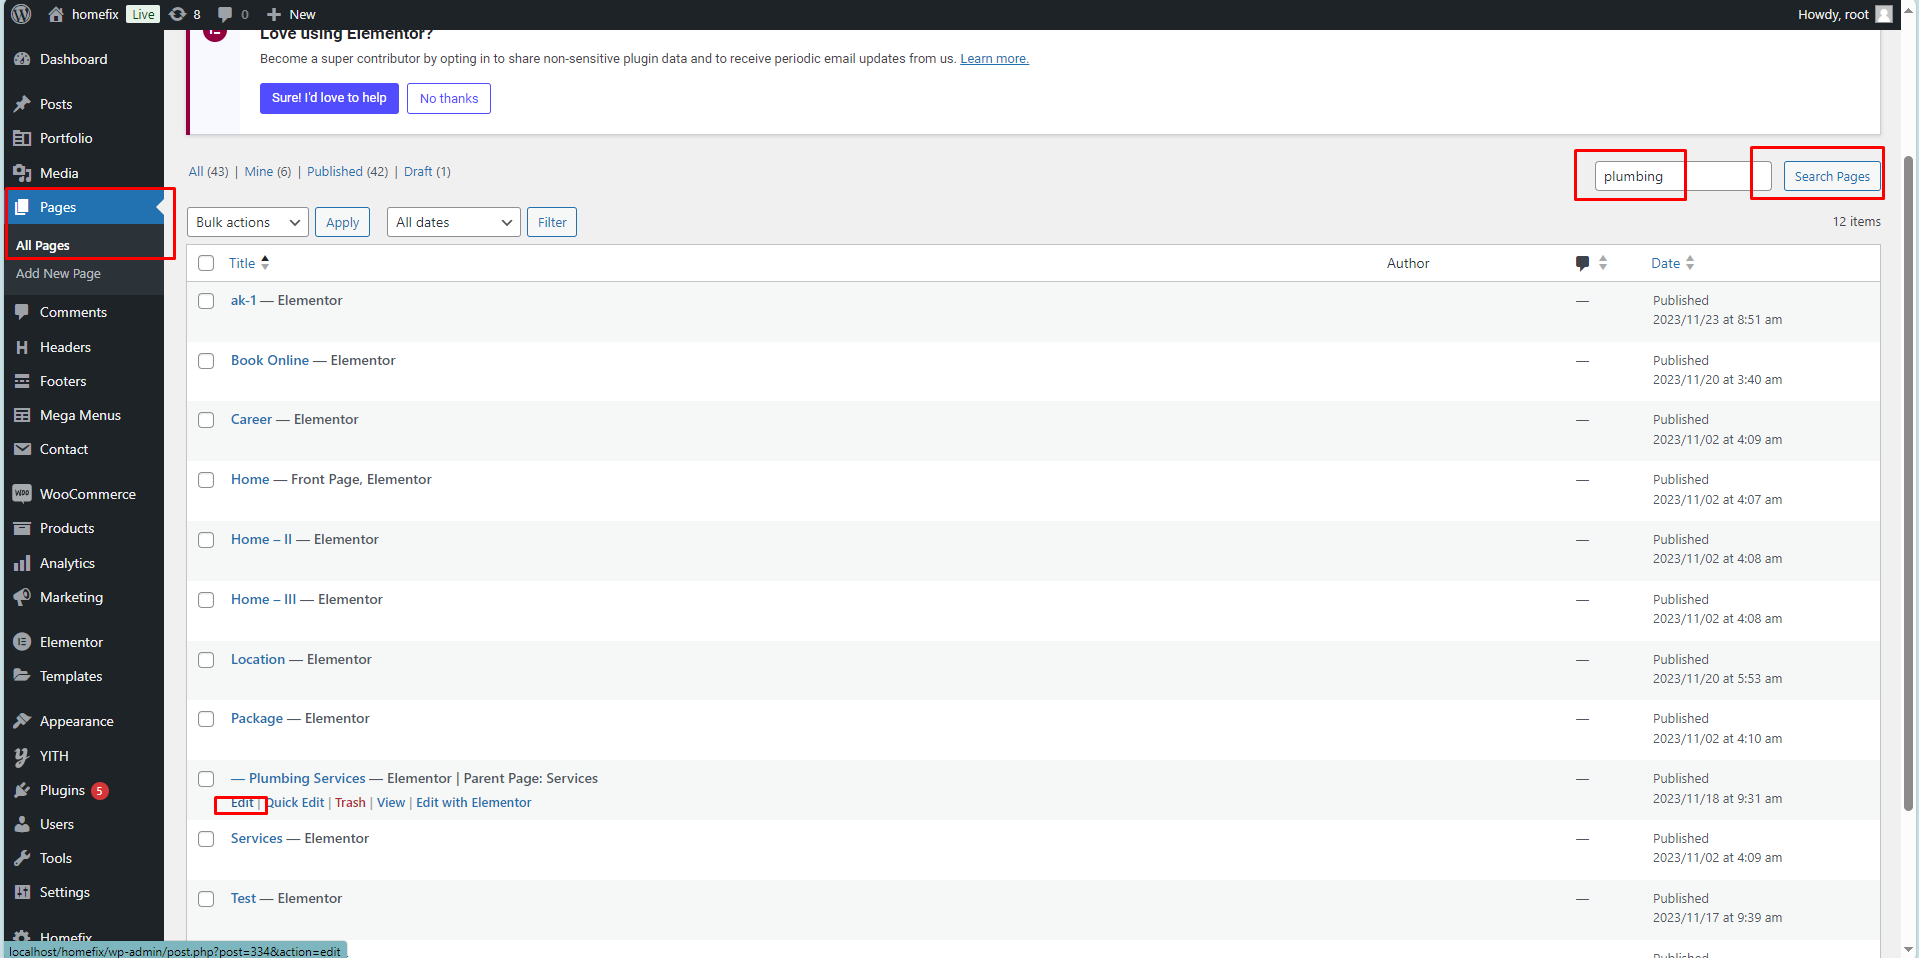Click the page search field containing plumbing
1919x958 pixels.
pyautogui.click(x=1683, y=176)
